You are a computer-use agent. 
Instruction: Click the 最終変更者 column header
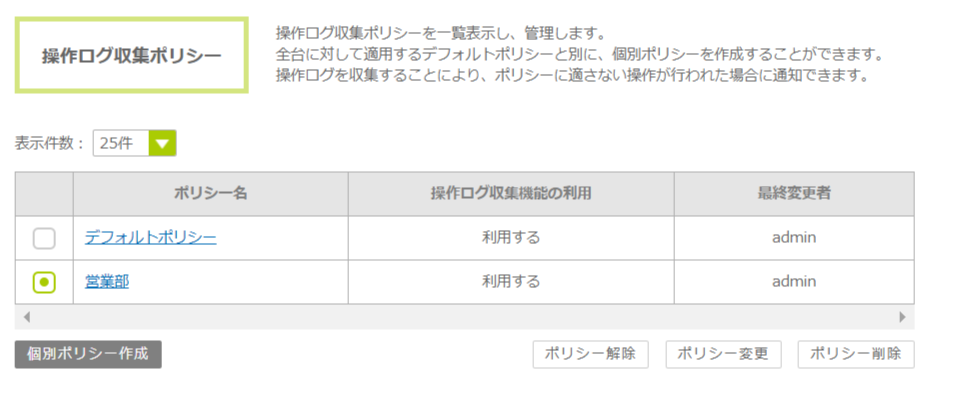click(794, 193)
